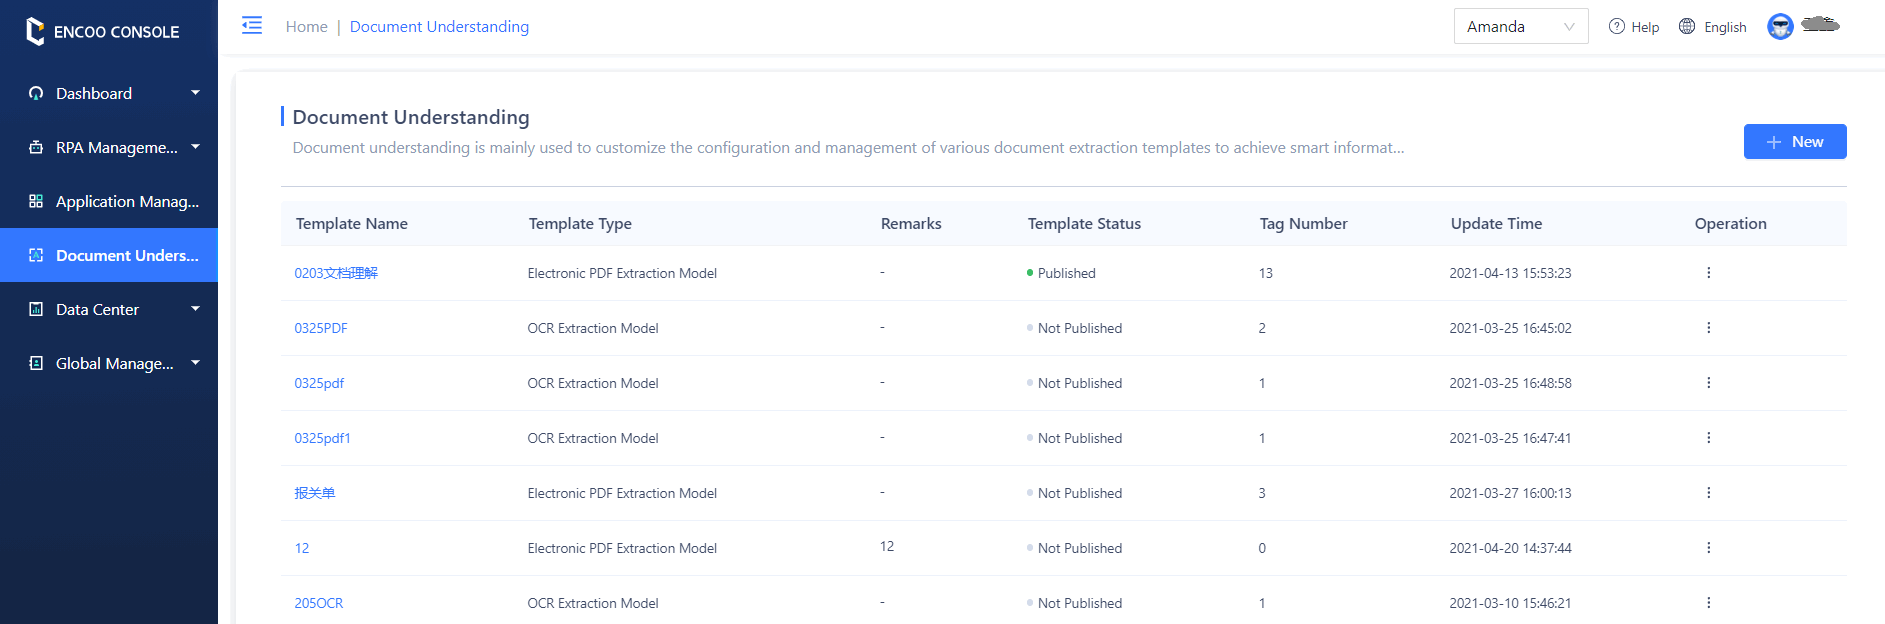Open operation menu for 0325pdf1 row

coord(1708,438)
